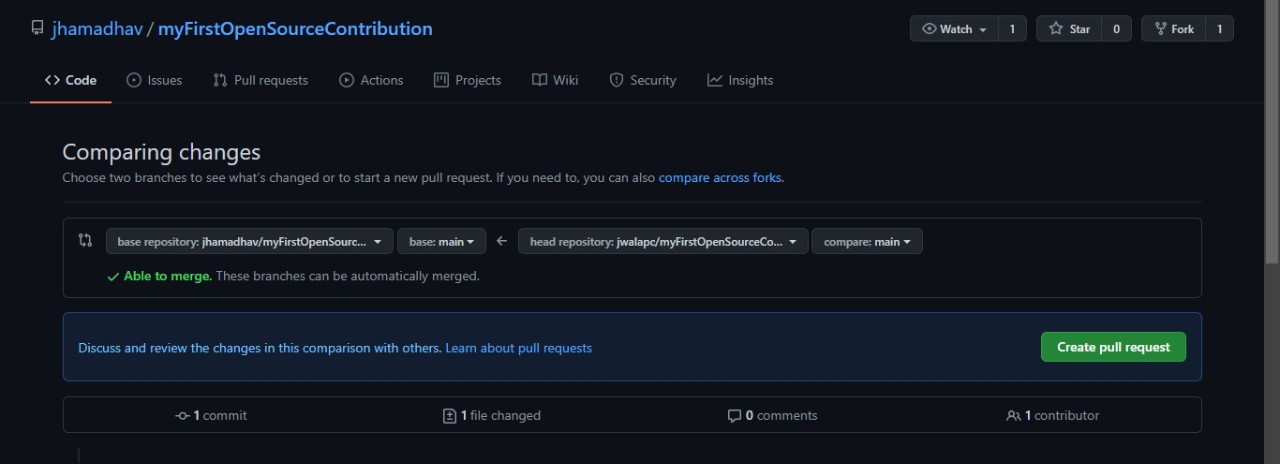Open the jhamadhav owner link
This screenshot has height=464, width=1280.
pos(97,29)
